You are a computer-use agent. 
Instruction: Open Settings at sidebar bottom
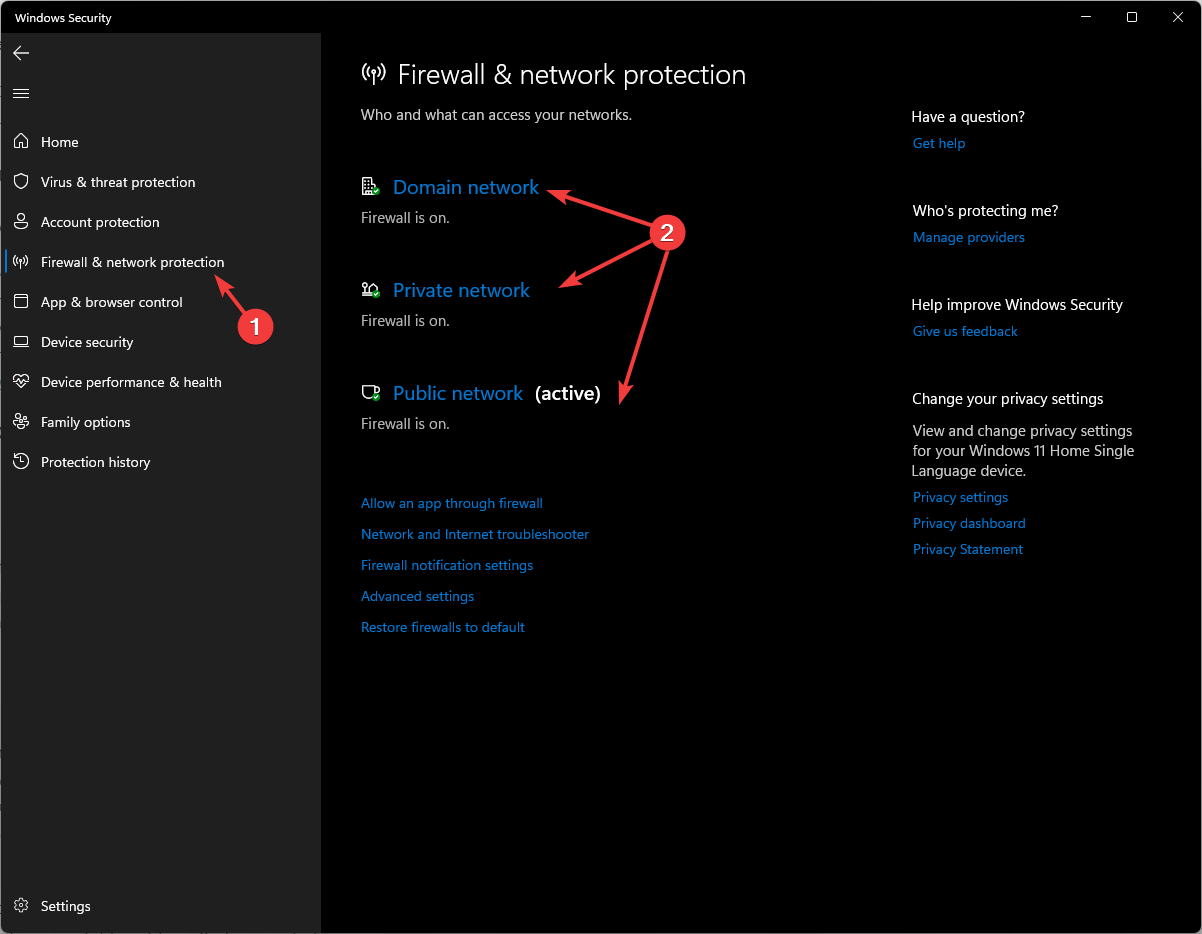(x=66, y=906)
